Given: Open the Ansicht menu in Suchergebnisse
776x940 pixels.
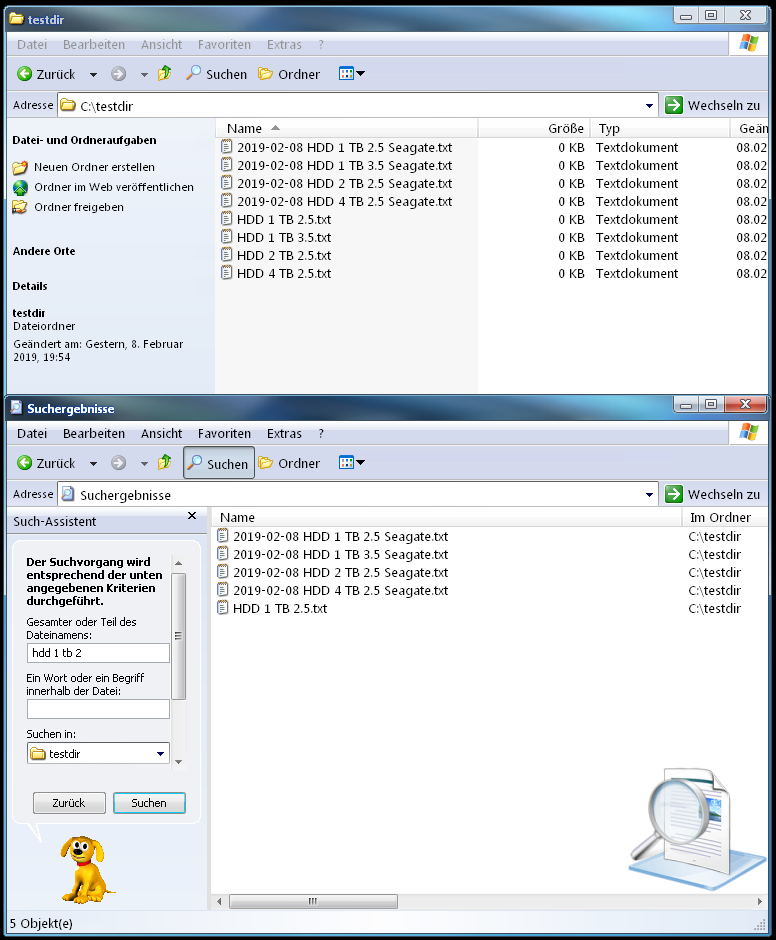Looking at the screenshot, I should point(161,433).
